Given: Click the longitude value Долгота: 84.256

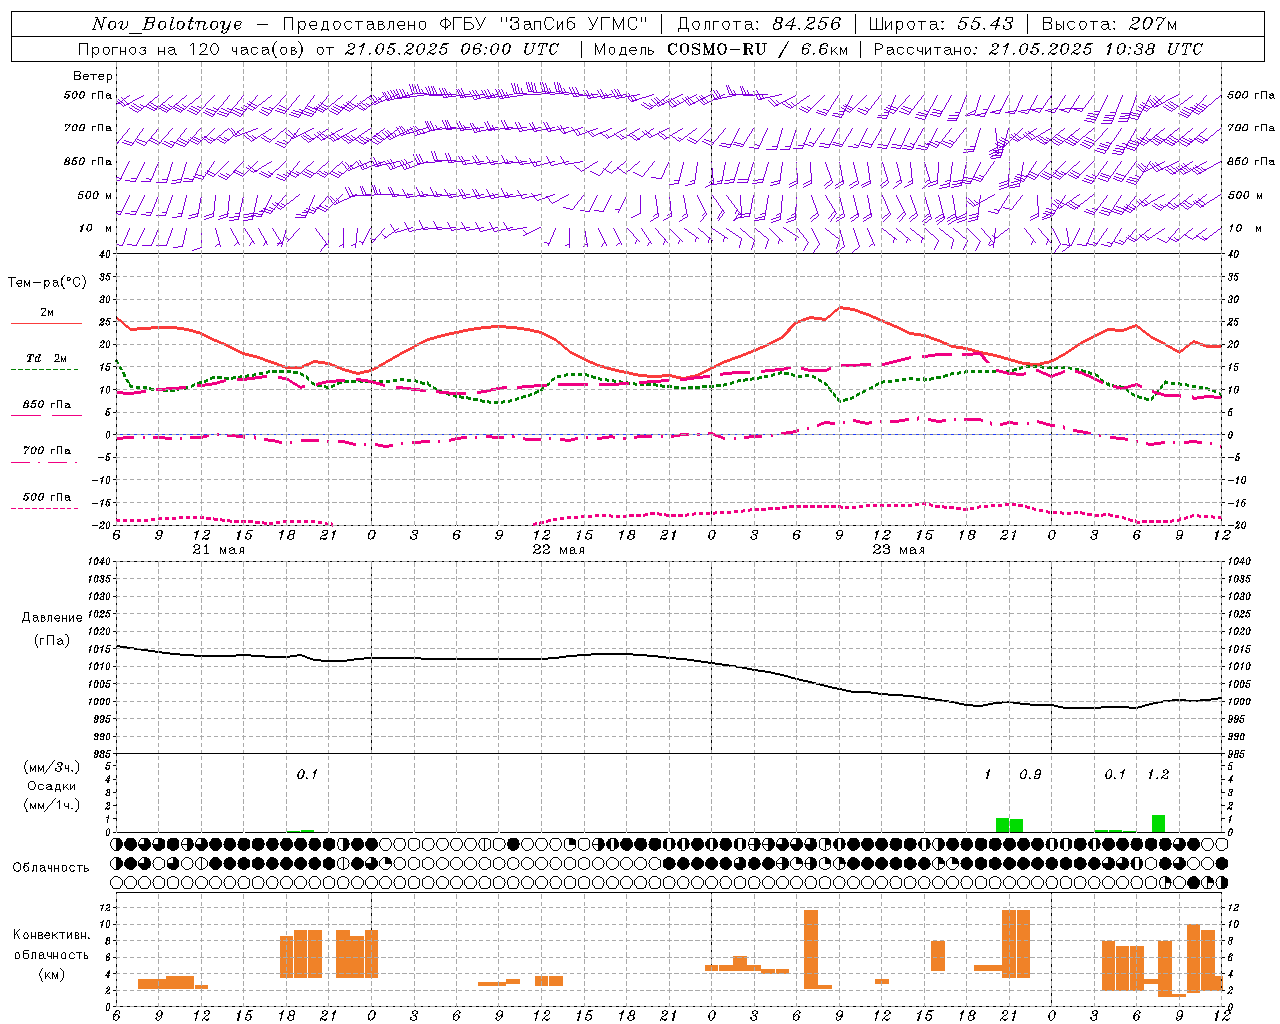Looking at the screenshot, I should coord(759,24).
